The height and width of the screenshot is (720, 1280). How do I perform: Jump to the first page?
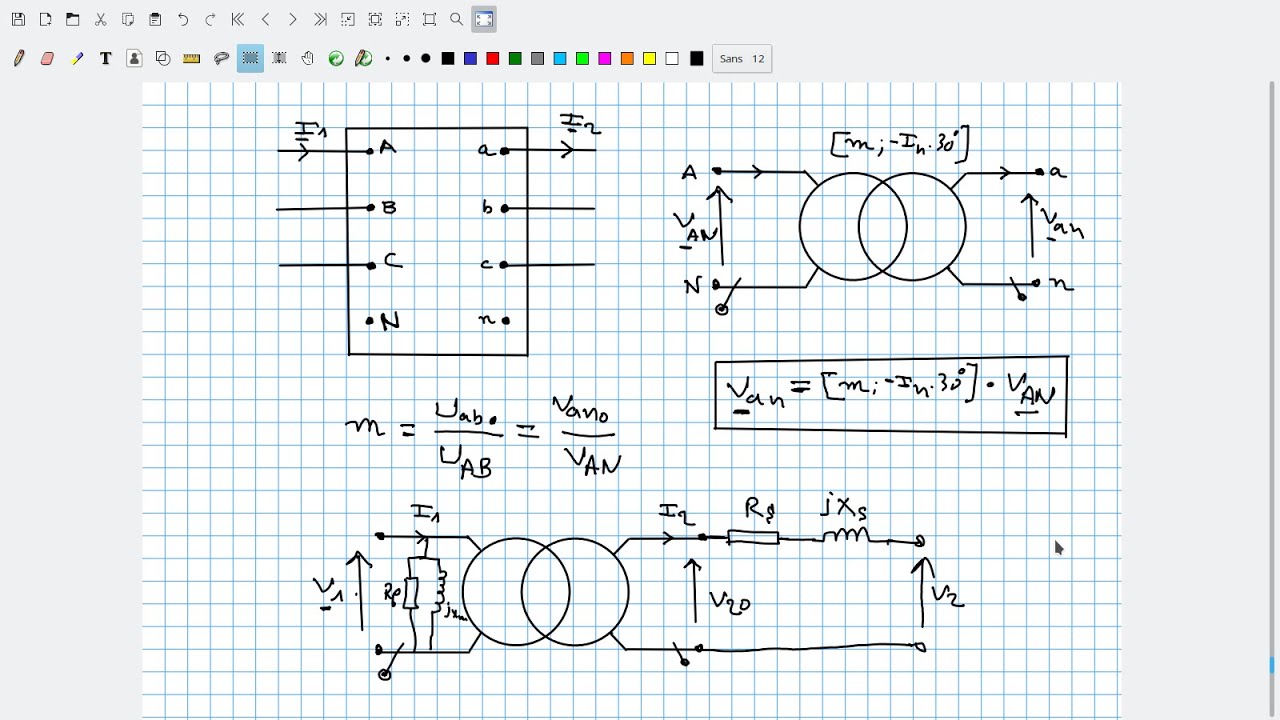237,19
